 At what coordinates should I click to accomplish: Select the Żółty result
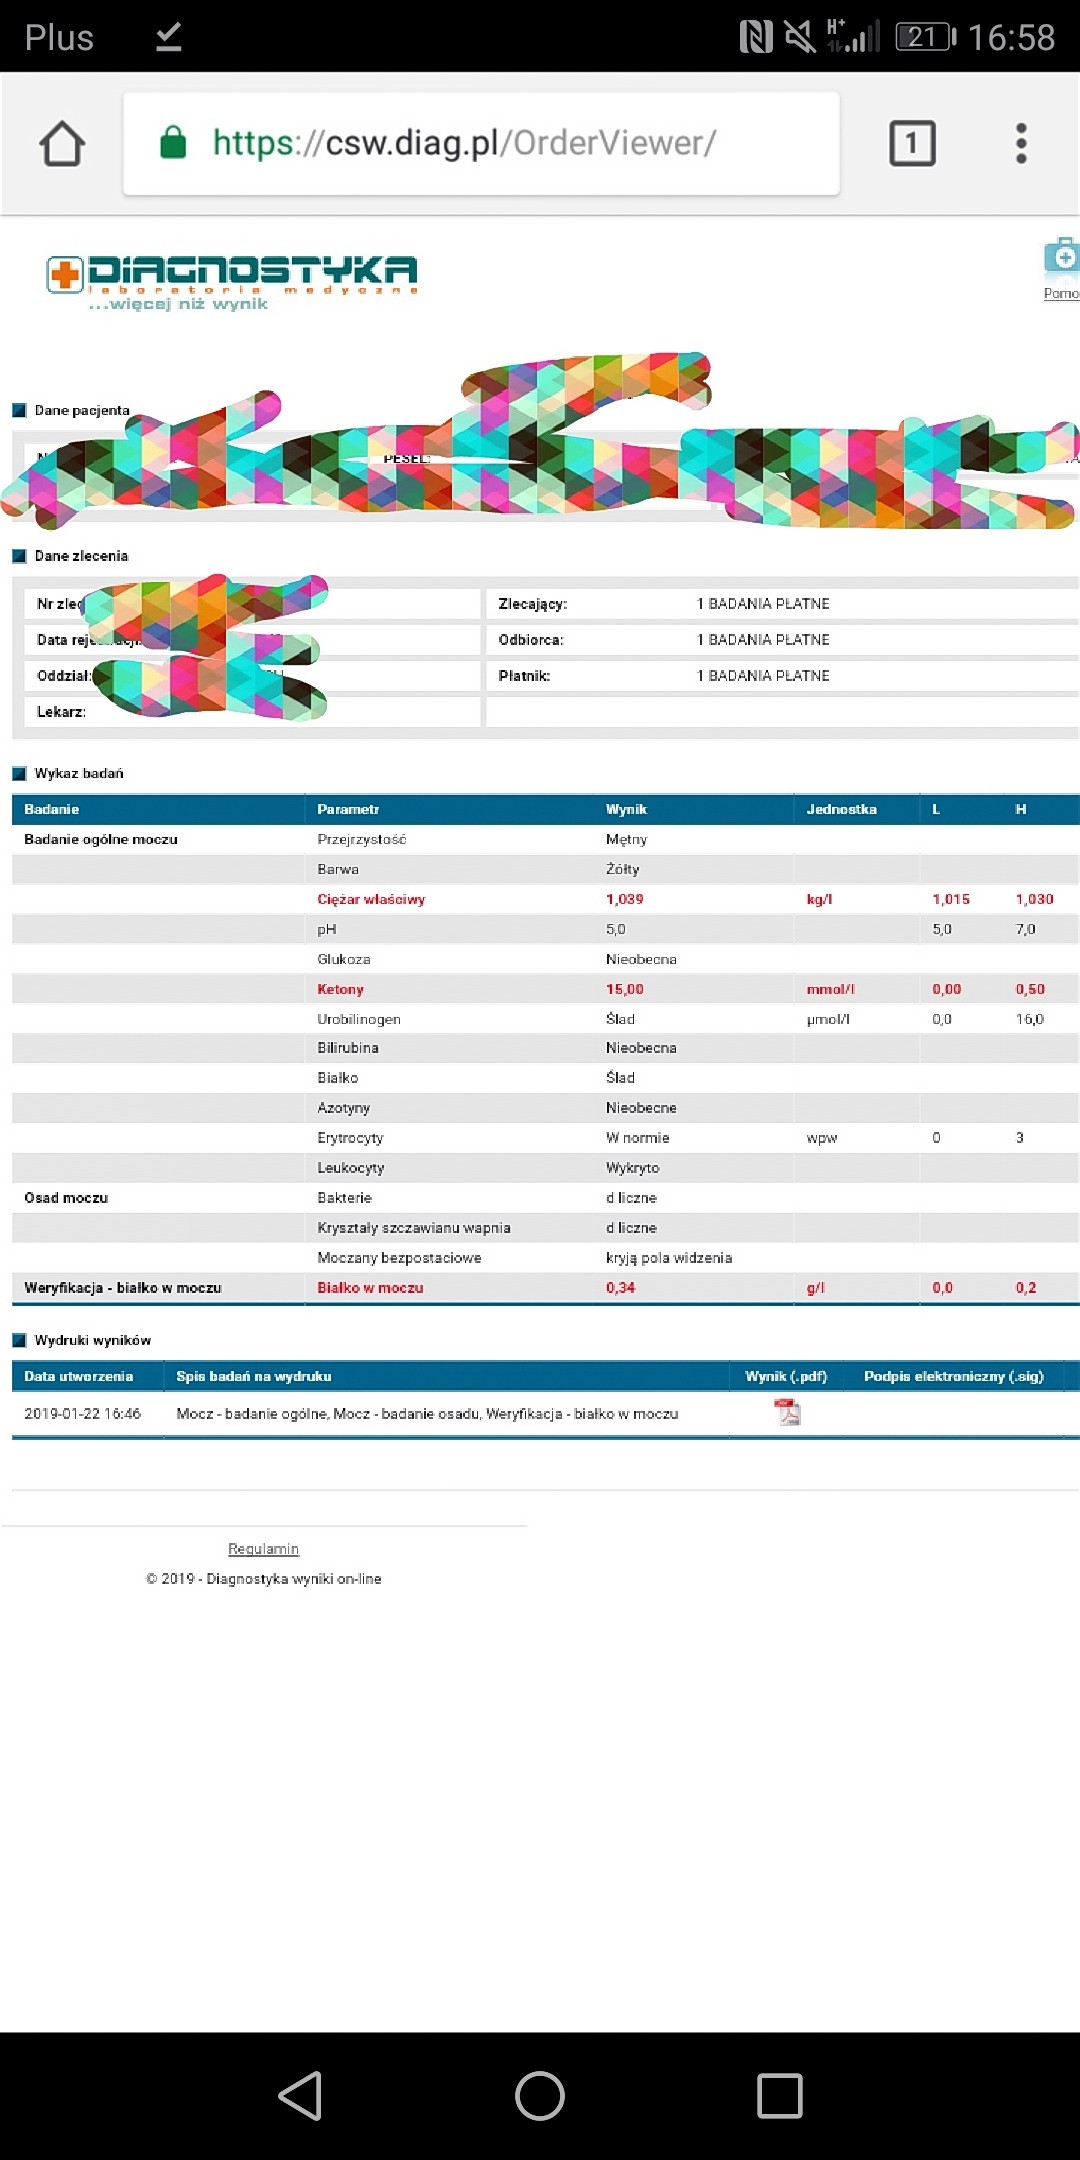tap(622, 869)
